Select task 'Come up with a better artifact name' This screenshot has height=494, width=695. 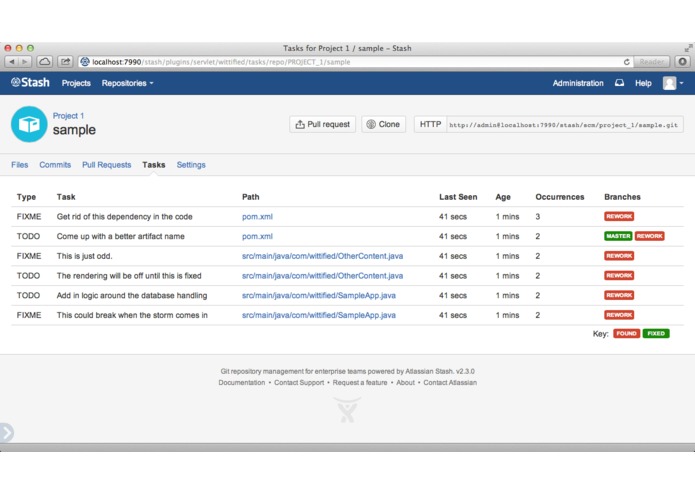[121, 236]
